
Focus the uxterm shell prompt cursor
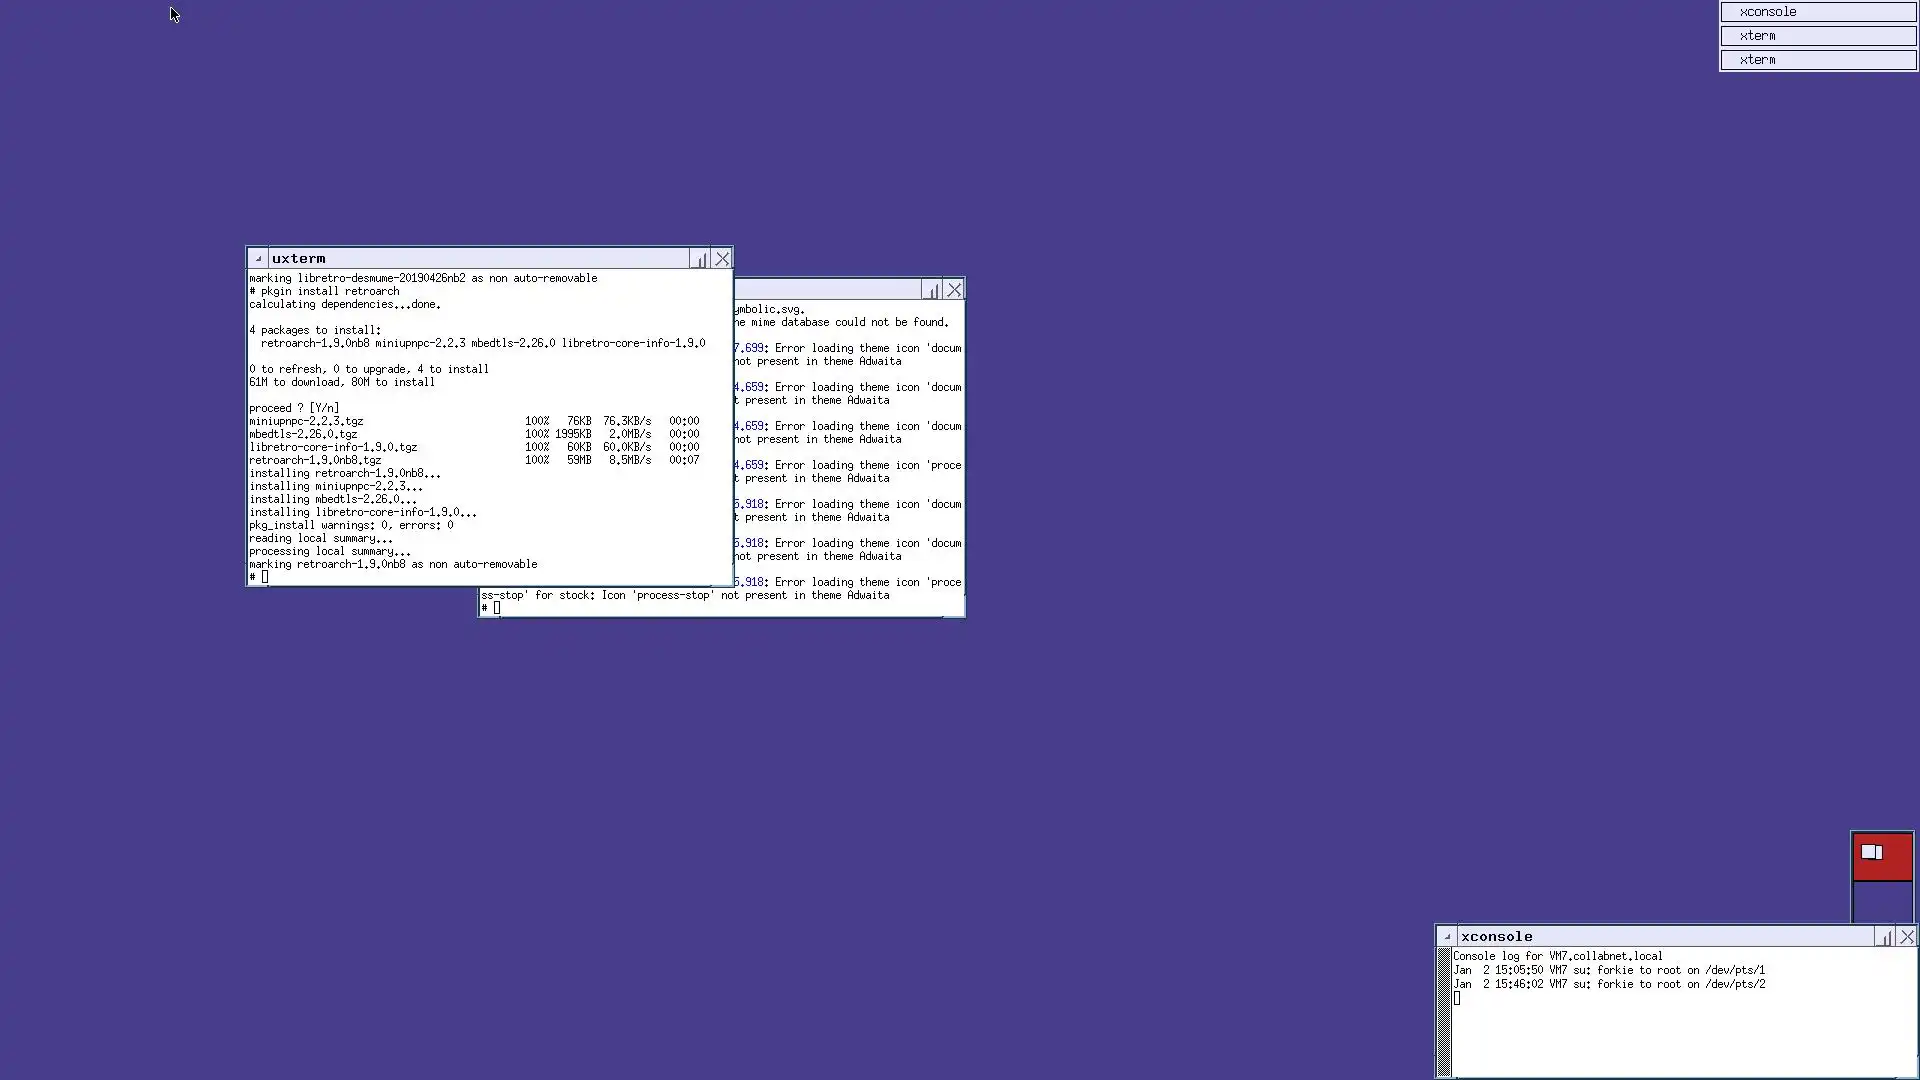coord(265,577)
